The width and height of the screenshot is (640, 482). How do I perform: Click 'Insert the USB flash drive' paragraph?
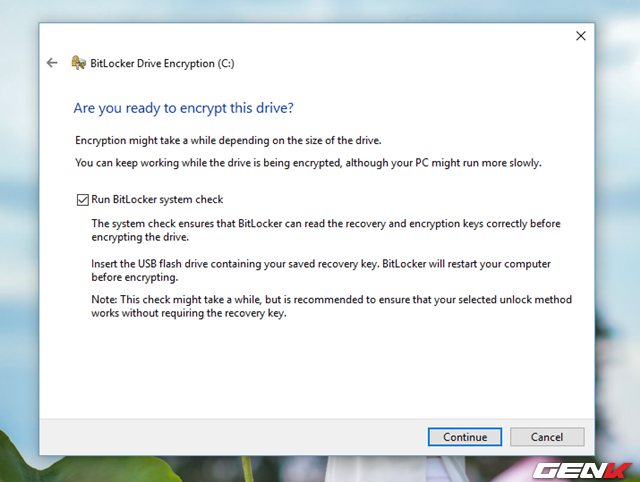[321, 270]
